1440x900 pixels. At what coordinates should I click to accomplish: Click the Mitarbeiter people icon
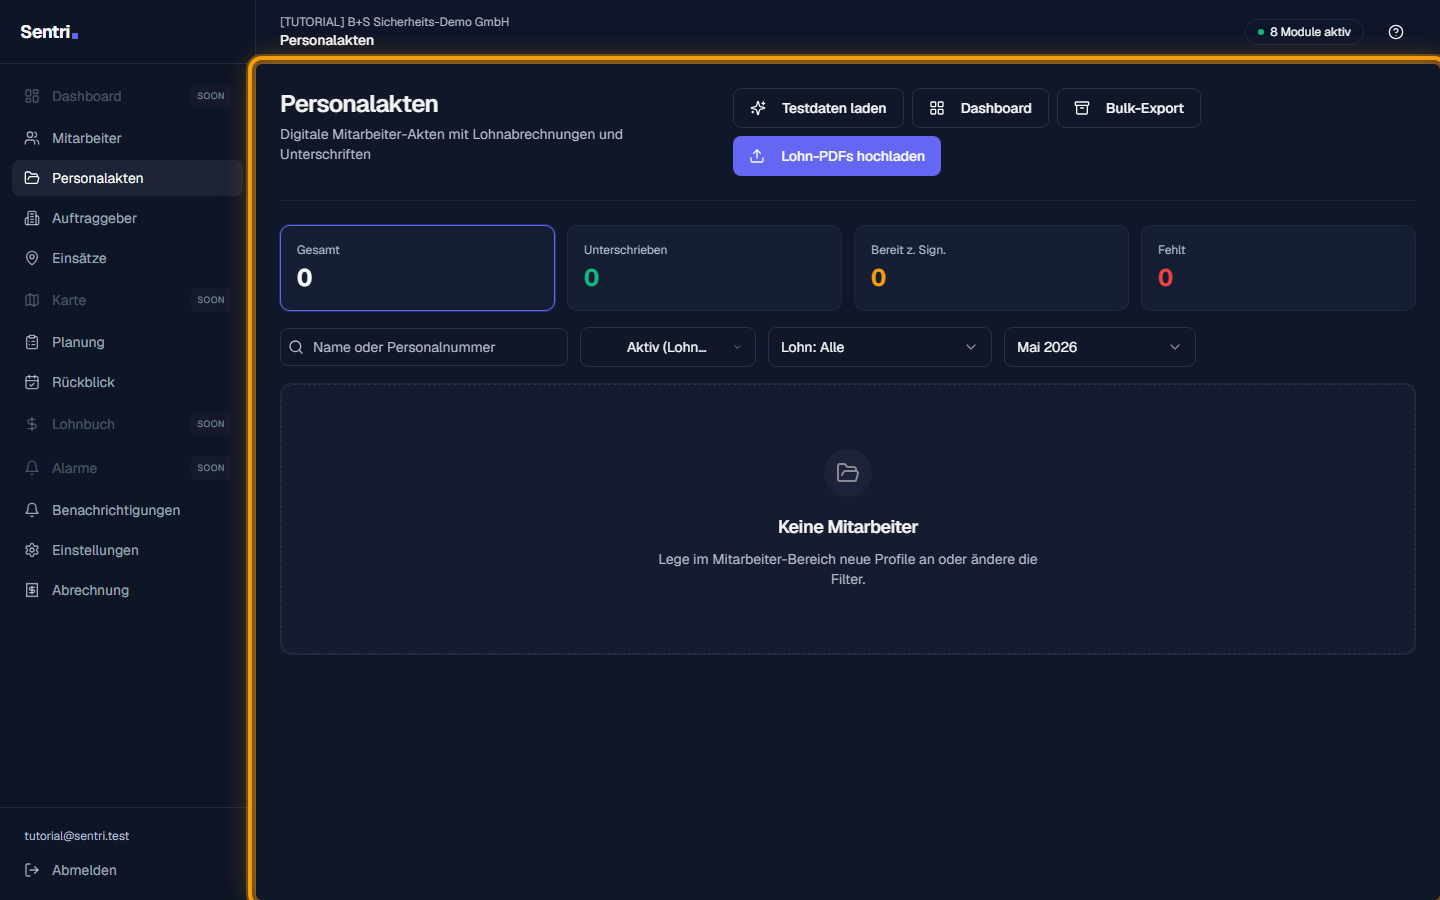(32, 138)
